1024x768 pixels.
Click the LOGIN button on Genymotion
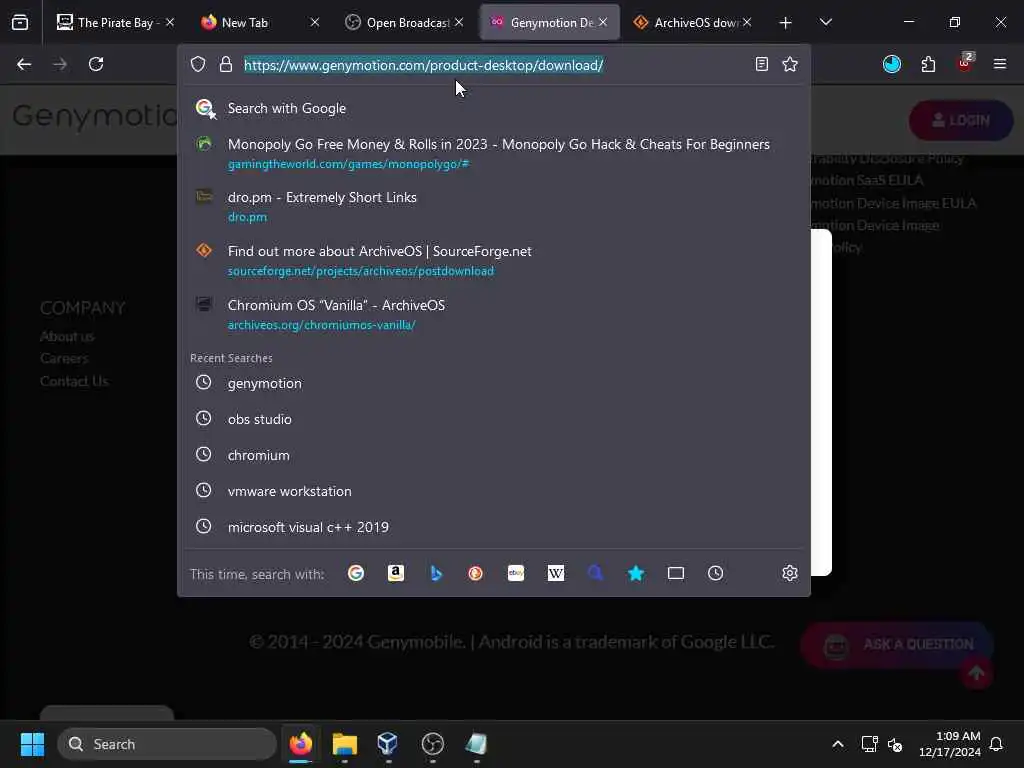[x=961, y=120]
